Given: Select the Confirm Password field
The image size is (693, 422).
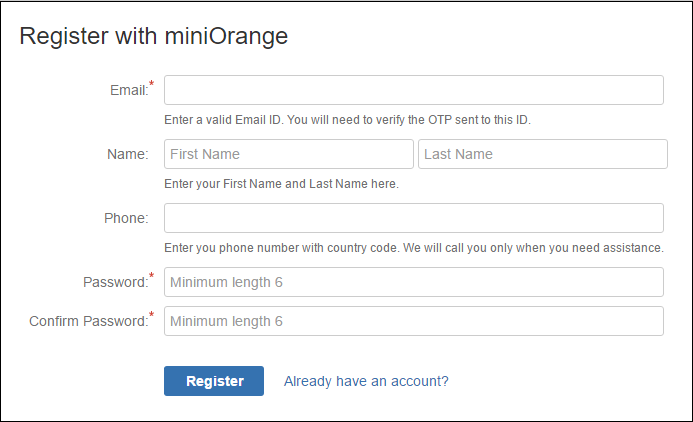Looking at the screenshot, I should pos(414,321).
